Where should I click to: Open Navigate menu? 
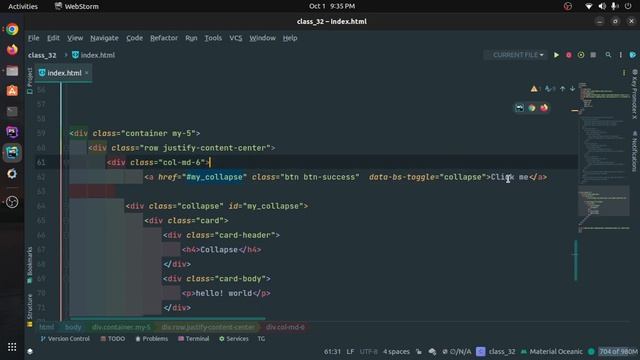pyautogui.click(x=104, y=38)
